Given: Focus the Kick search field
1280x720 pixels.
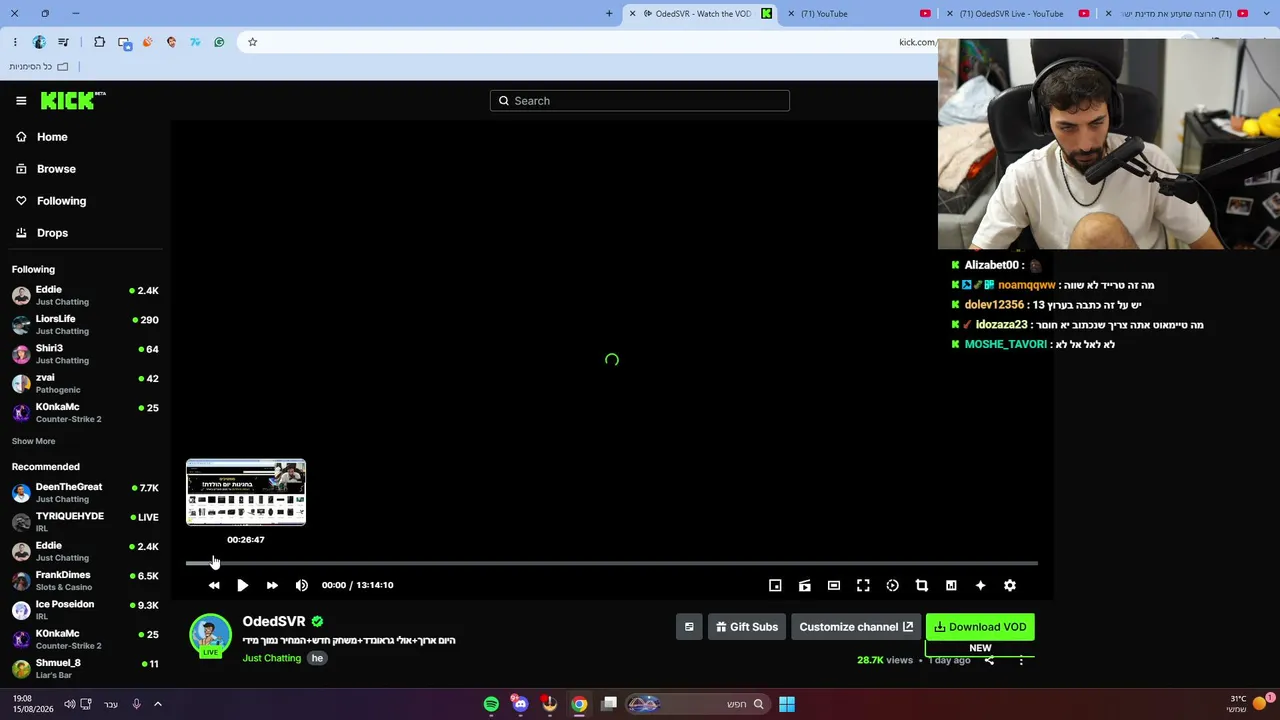Looking at the screenshot, I should [640, 100].
